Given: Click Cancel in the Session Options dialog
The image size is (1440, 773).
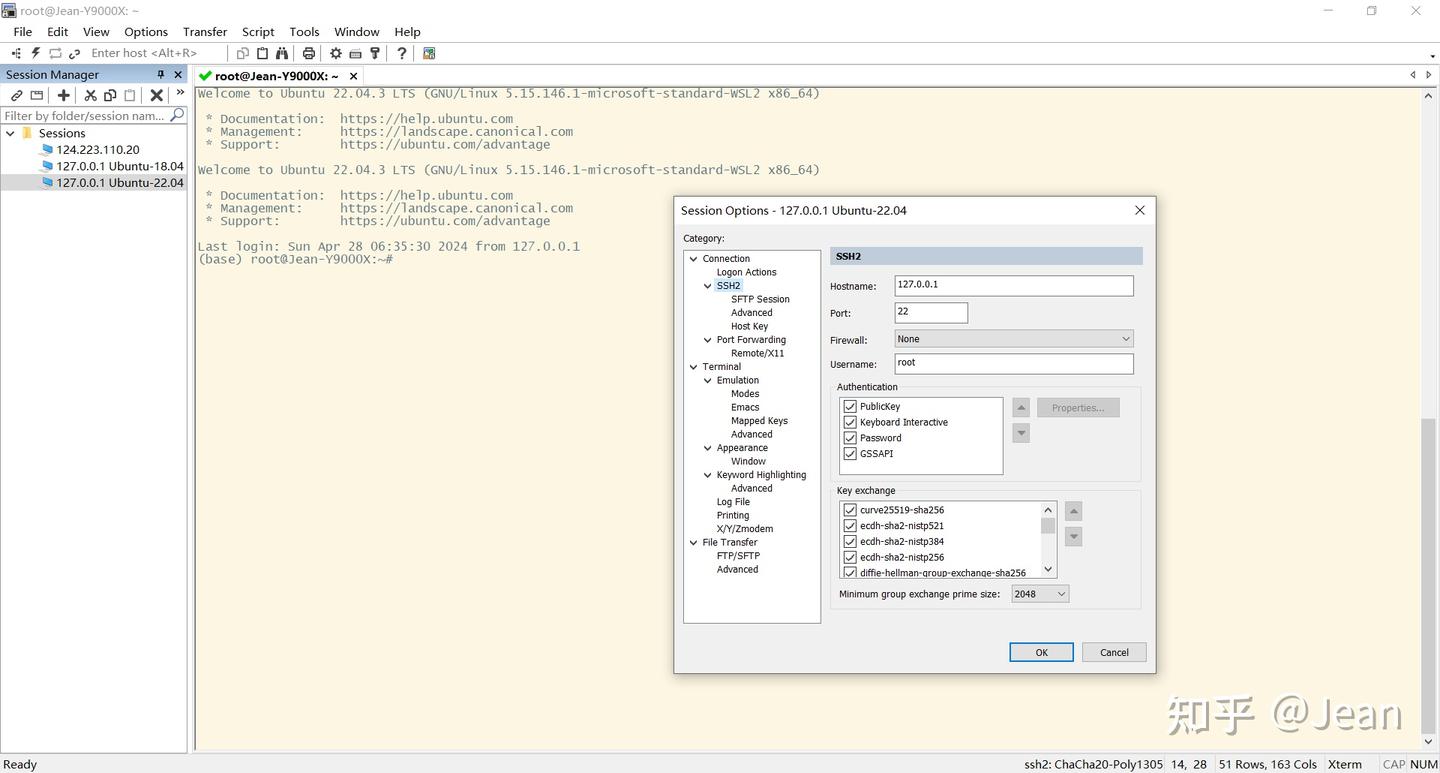Looking at the screenshot, I should 1114,652.
